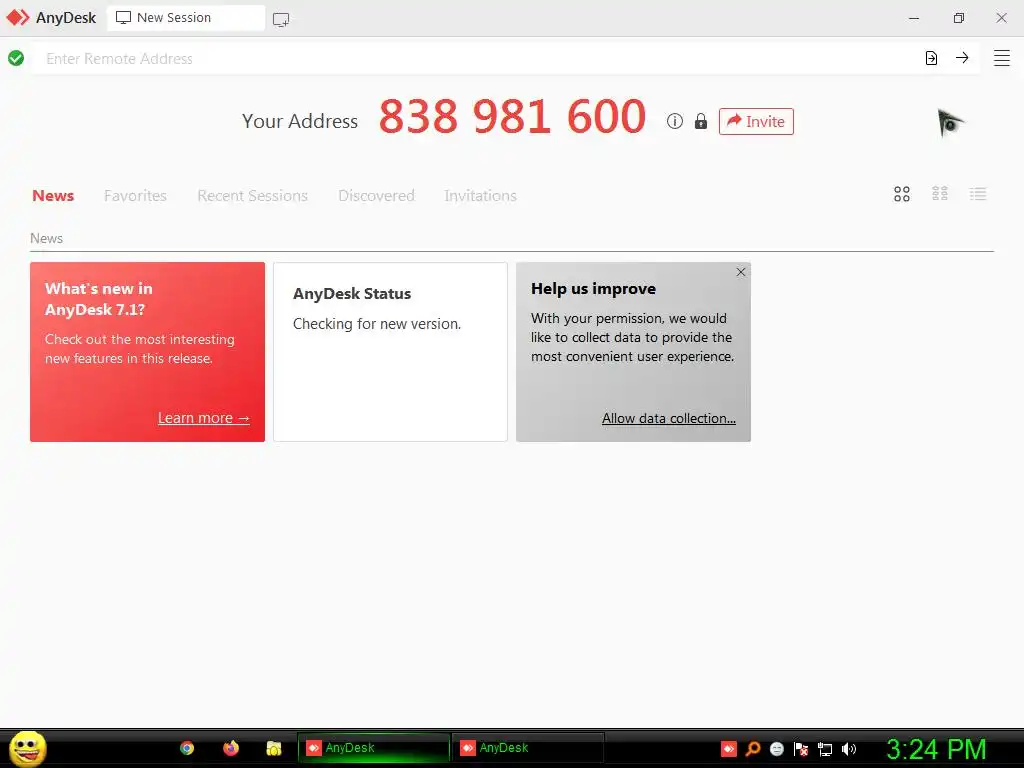Open the Recent Sessions tab
This screenshot has width=1024, height=768.
tap(252, 195)
